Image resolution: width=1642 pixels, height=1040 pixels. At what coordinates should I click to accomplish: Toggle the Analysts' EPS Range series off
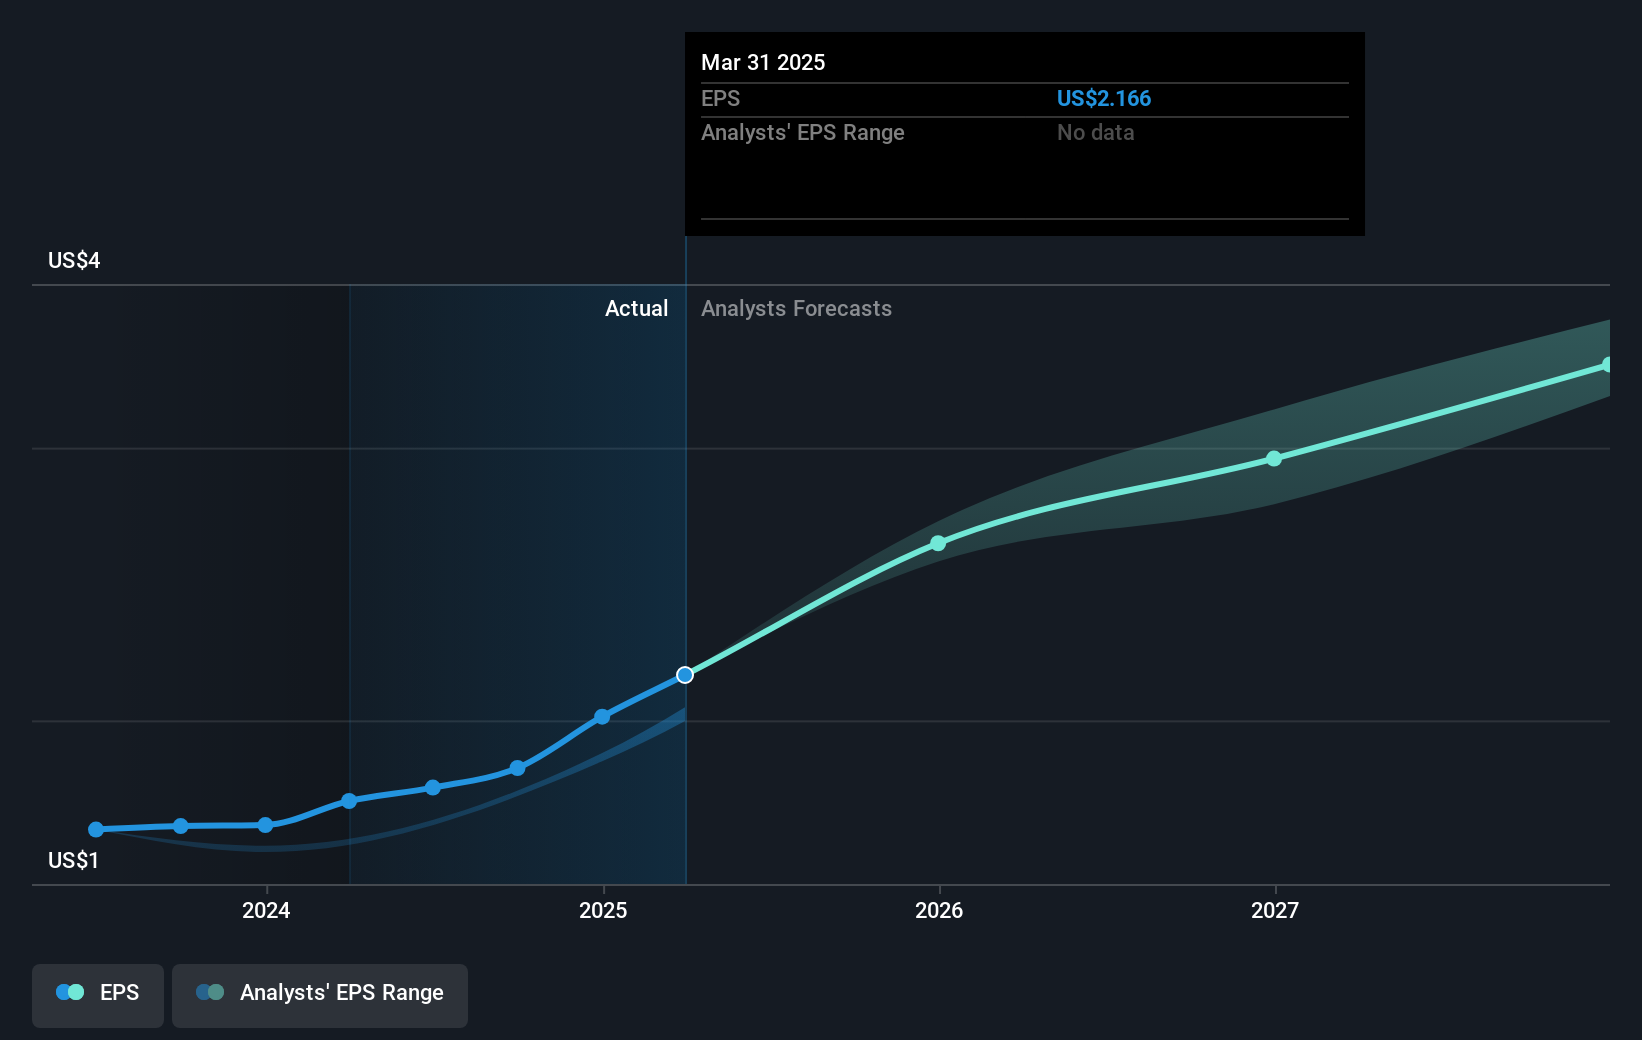coord(319,993)
